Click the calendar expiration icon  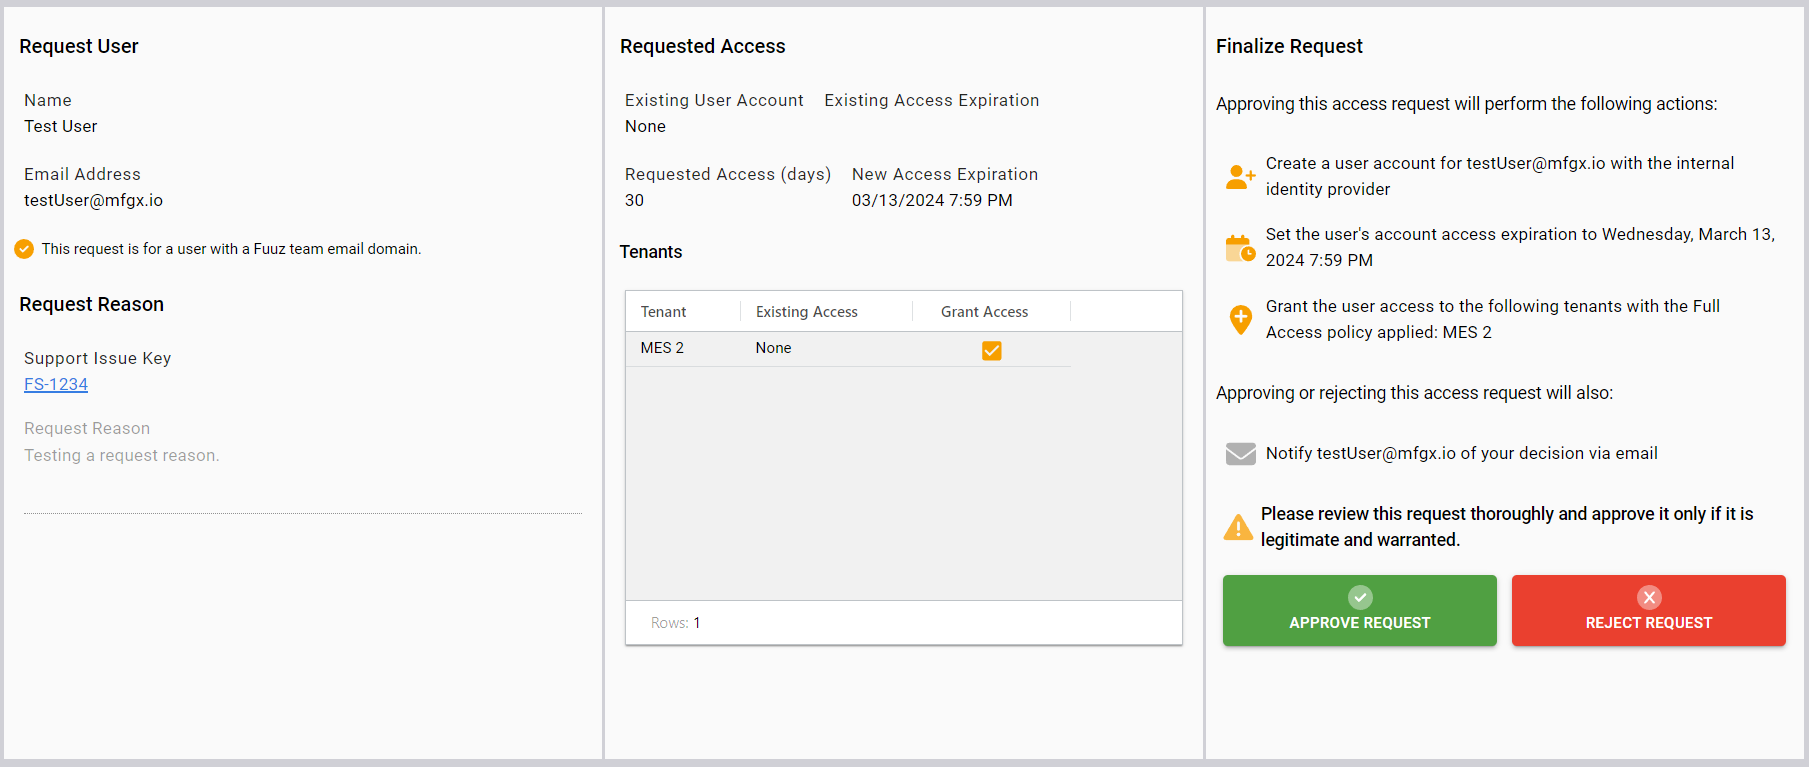[1240, 248]
